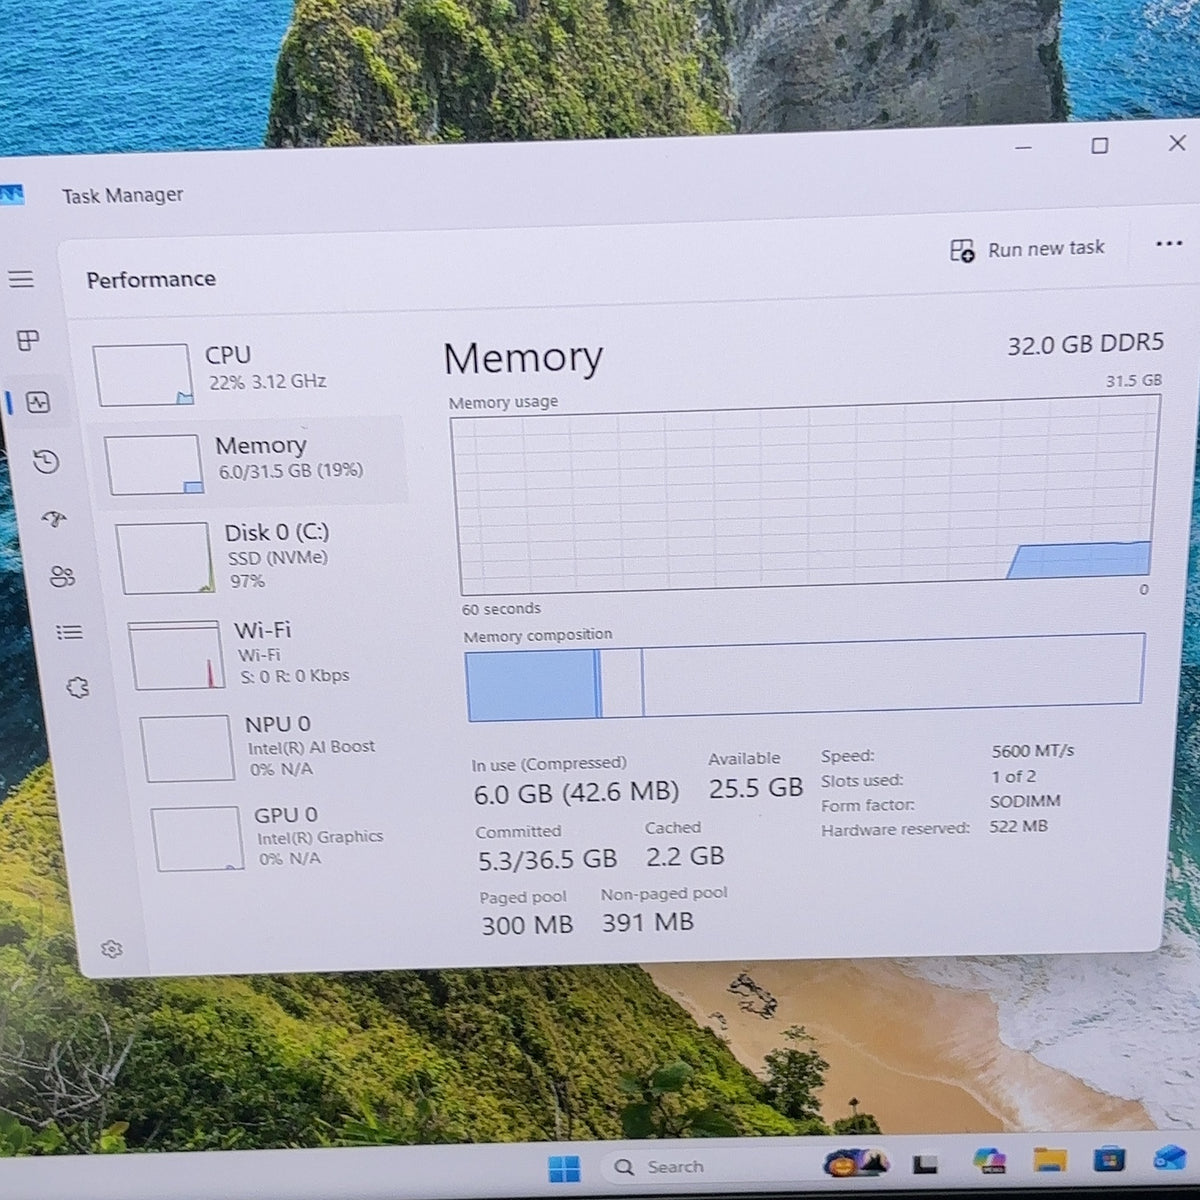
Task: Maximize the Task Manager window
Action: click(x=1099, y=145)
